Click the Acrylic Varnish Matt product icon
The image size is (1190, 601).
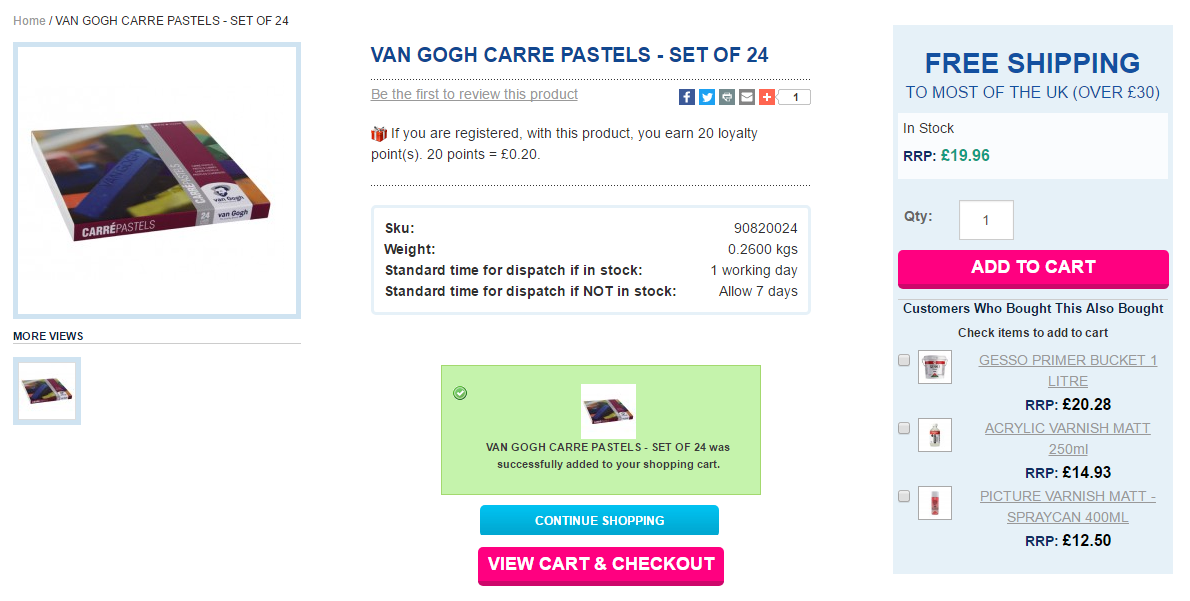point(934,435)
